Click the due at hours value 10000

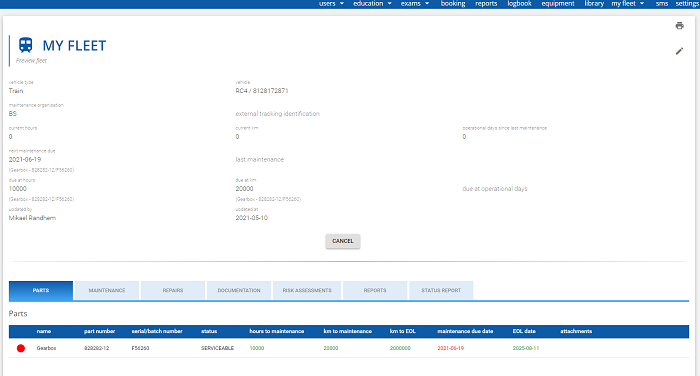point(17,189)
